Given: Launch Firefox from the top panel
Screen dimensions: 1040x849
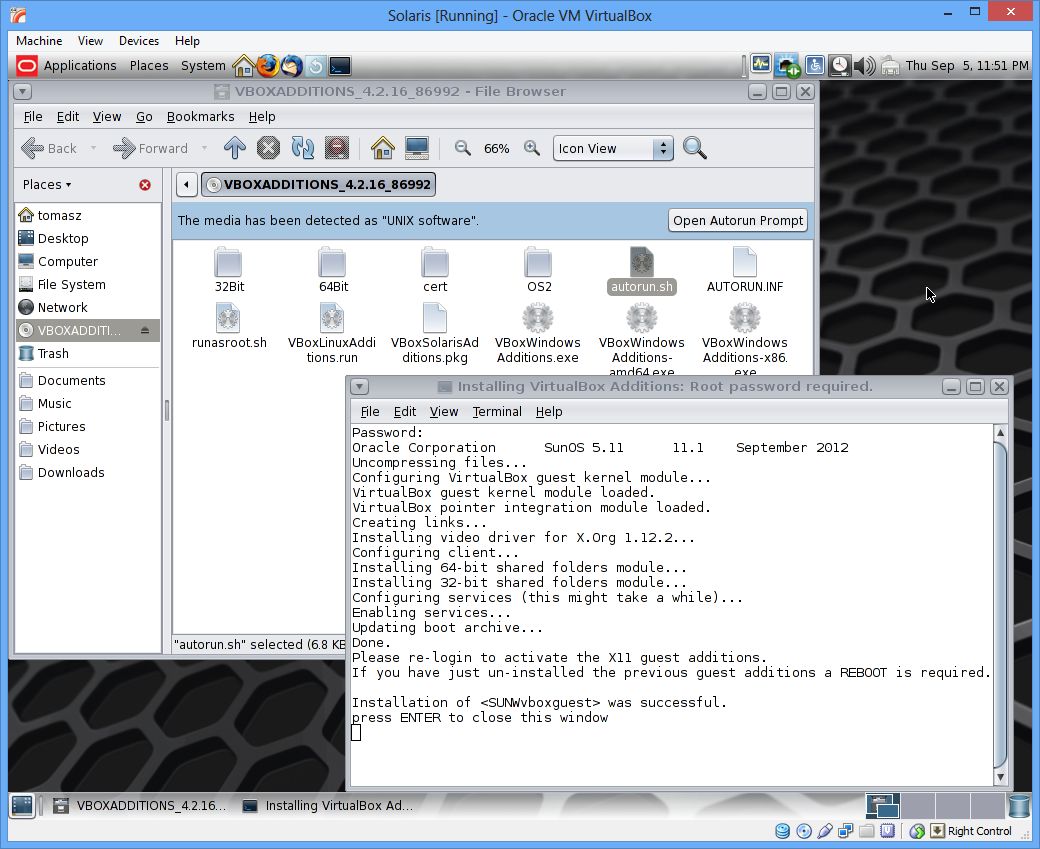Looking at the screenshot, I should (267, 66).
